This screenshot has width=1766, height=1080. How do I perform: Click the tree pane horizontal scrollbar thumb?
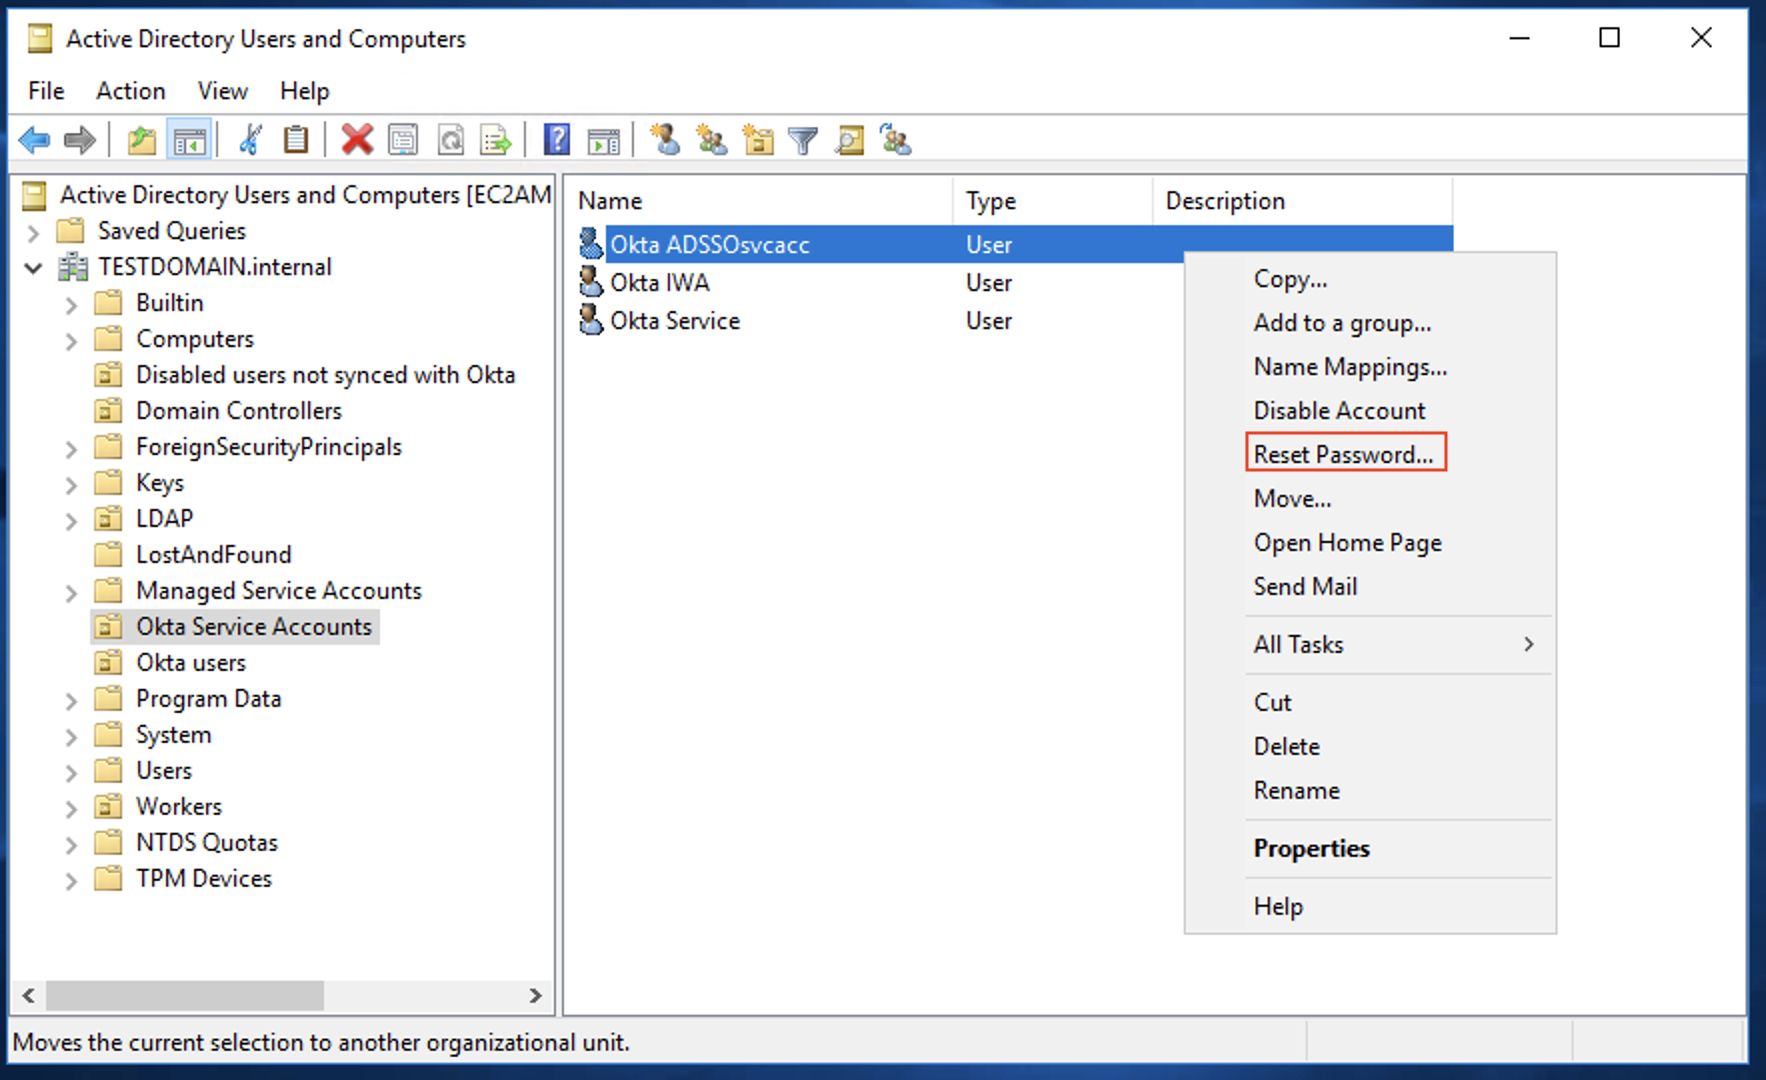click(185, 996)
